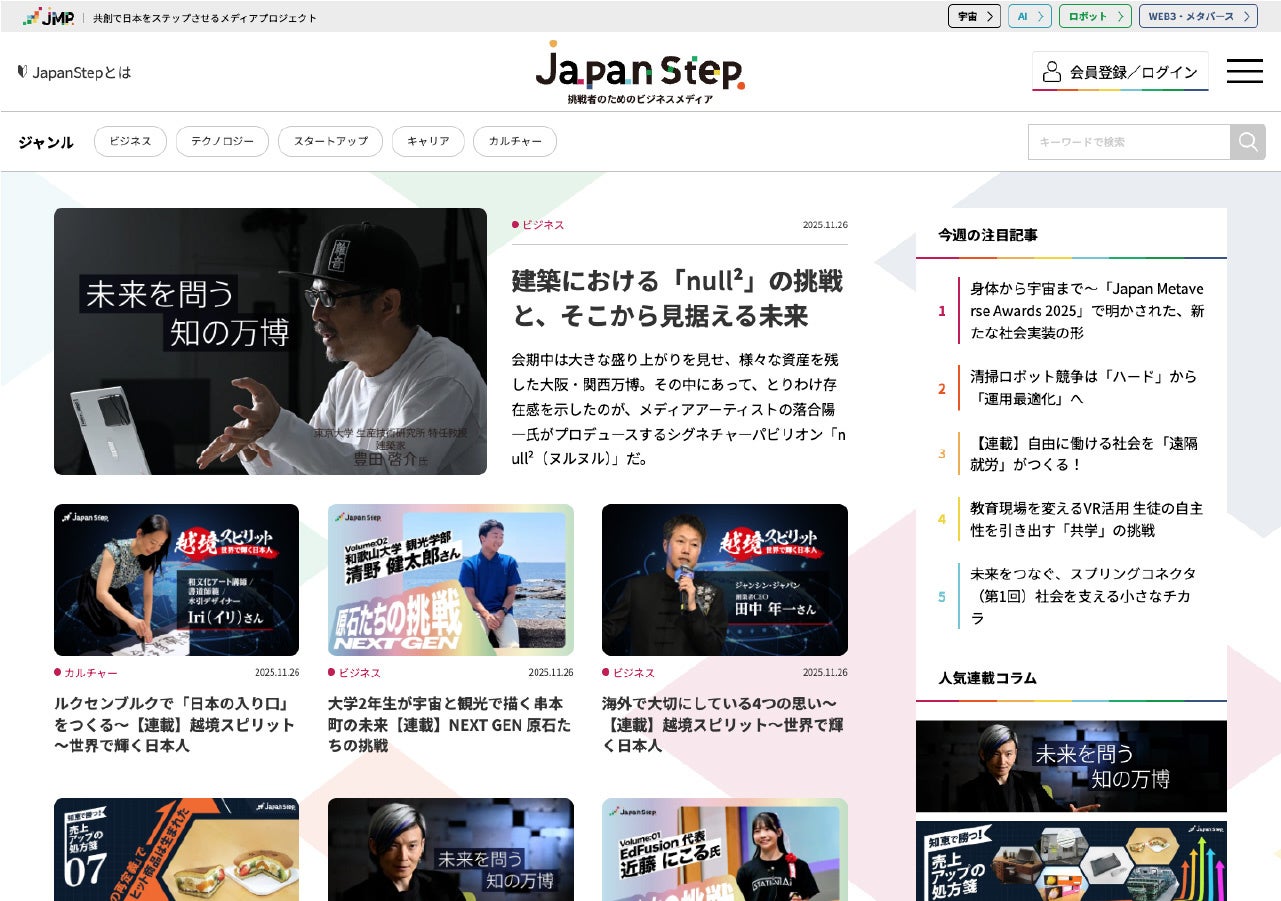Open ranked article about 清掃ロボット競争

pos(1083,387)
